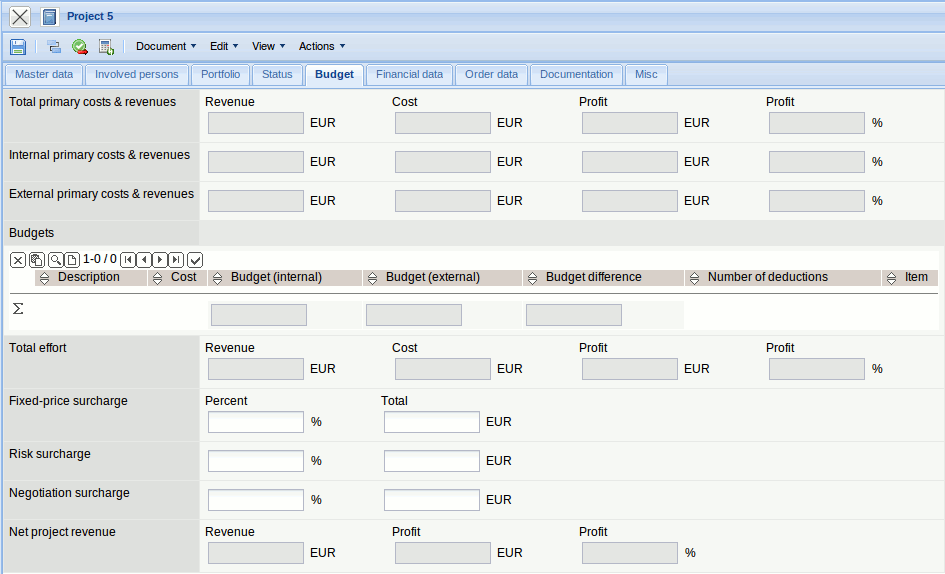This screenshot has width=945, height=574.
Task: Click the calculator icon in toolbar
Action: (x=106, y=47)
